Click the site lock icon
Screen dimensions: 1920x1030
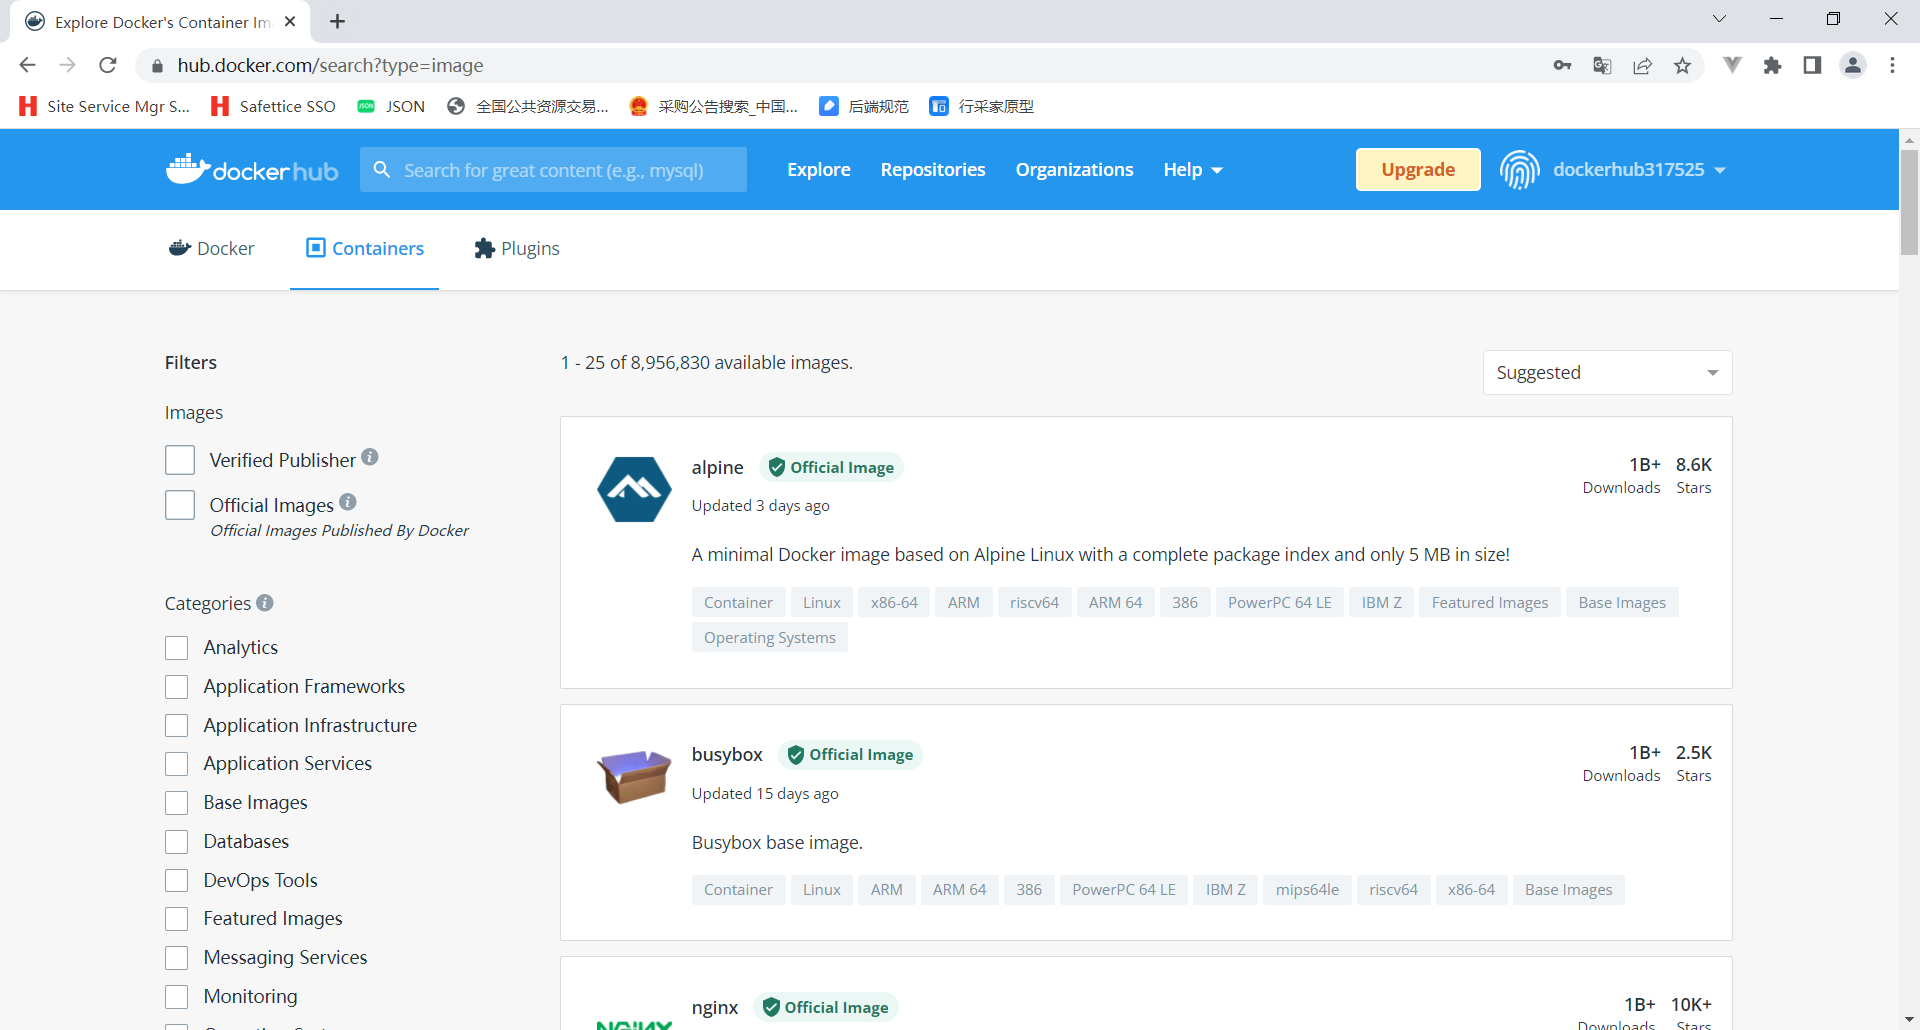pos(156,66)
